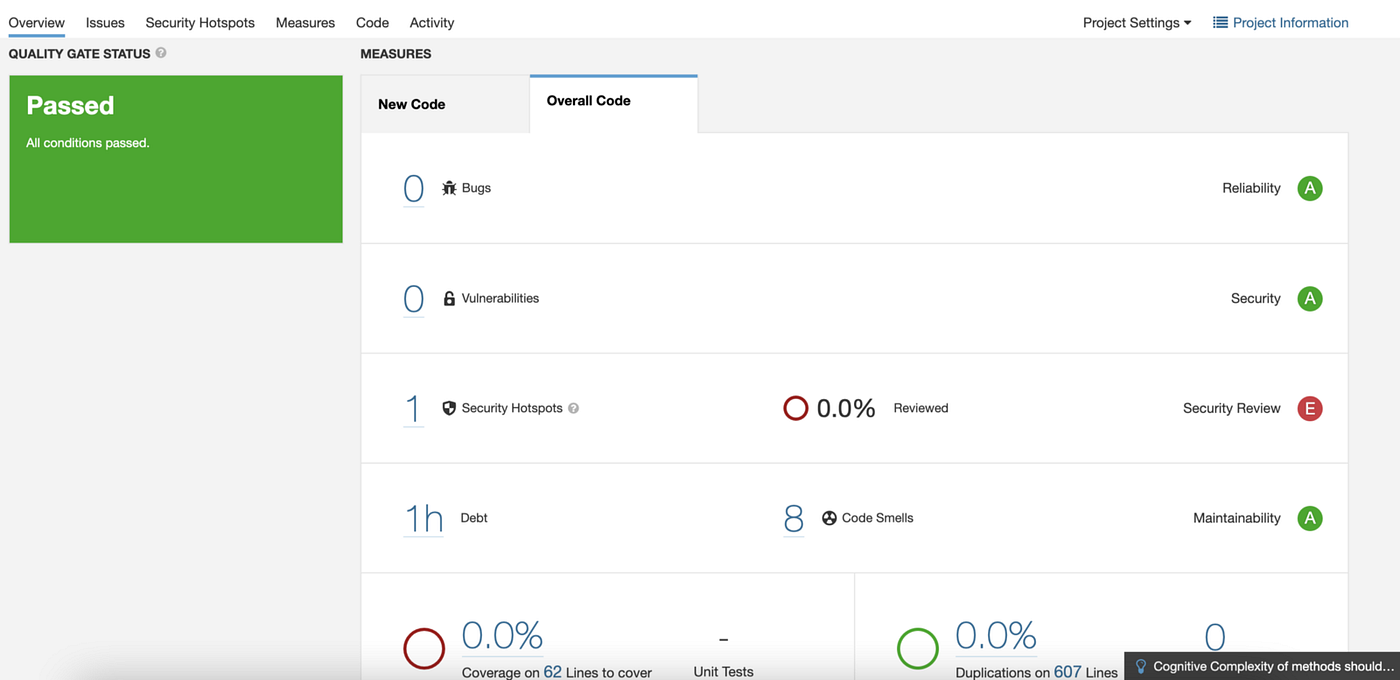The height and width of the screenshot is (680, 1400).
Task: Click the Security Hotspots help icon
Action: pos(573,408)
